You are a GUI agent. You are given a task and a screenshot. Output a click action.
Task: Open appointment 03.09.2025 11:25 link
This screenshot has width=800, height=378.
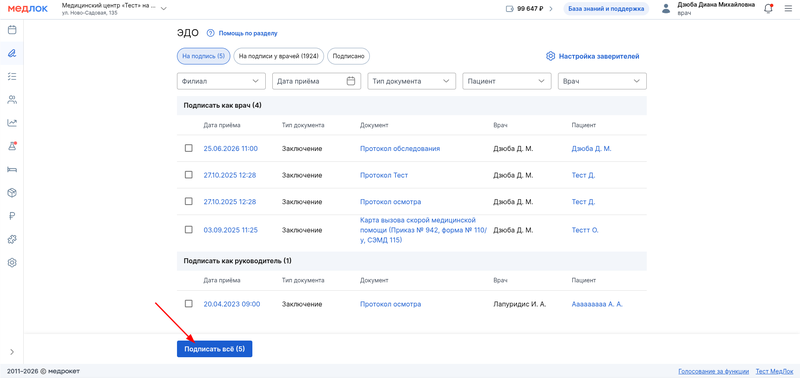tap(231, 230)
